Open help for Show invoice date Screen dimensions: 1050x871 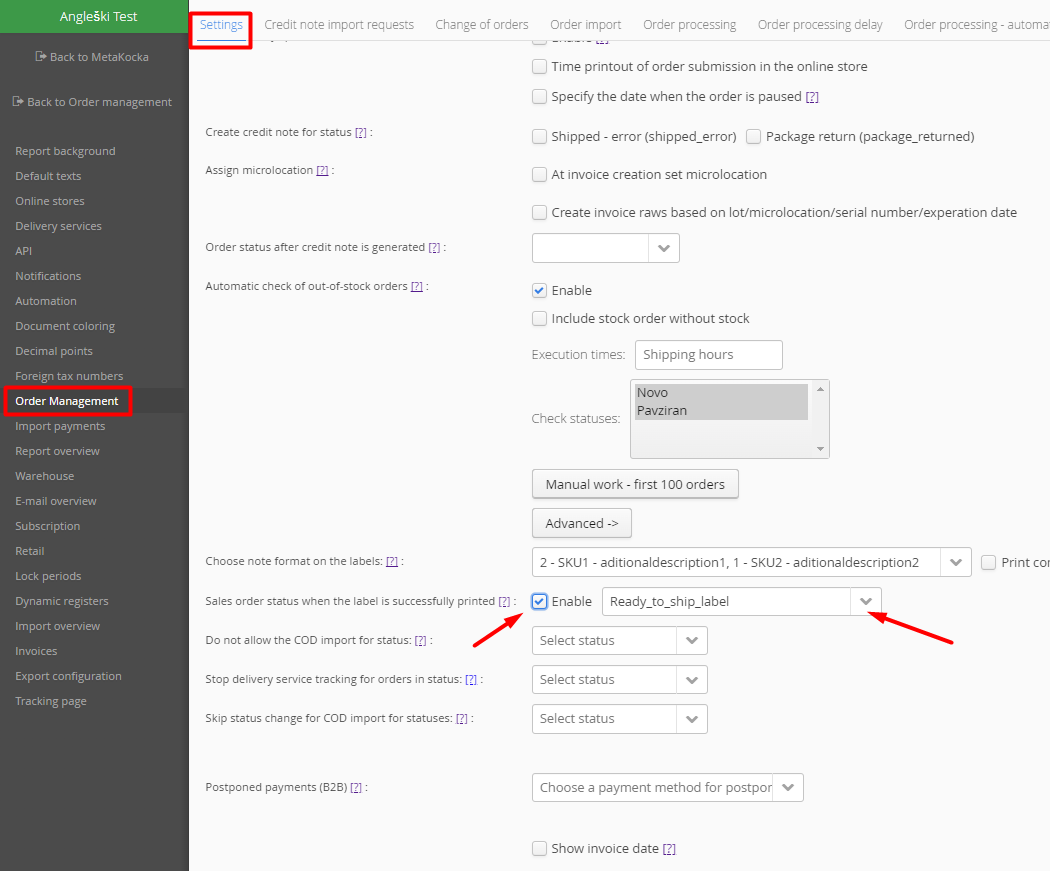coord(669,849)
